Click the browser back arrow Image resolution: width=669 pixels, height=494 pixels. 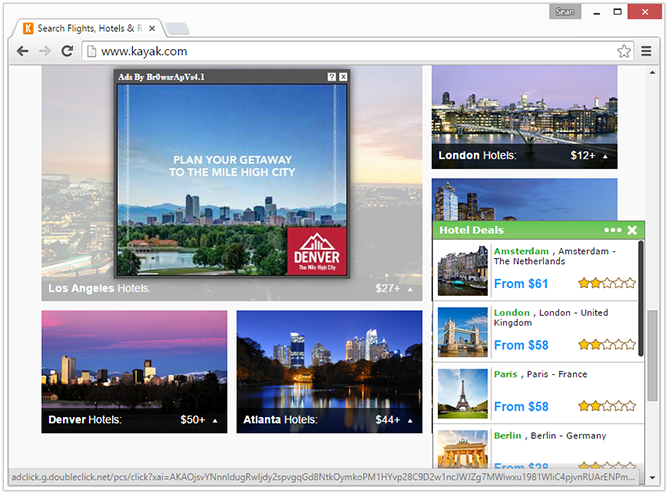(x=21, y=51)
